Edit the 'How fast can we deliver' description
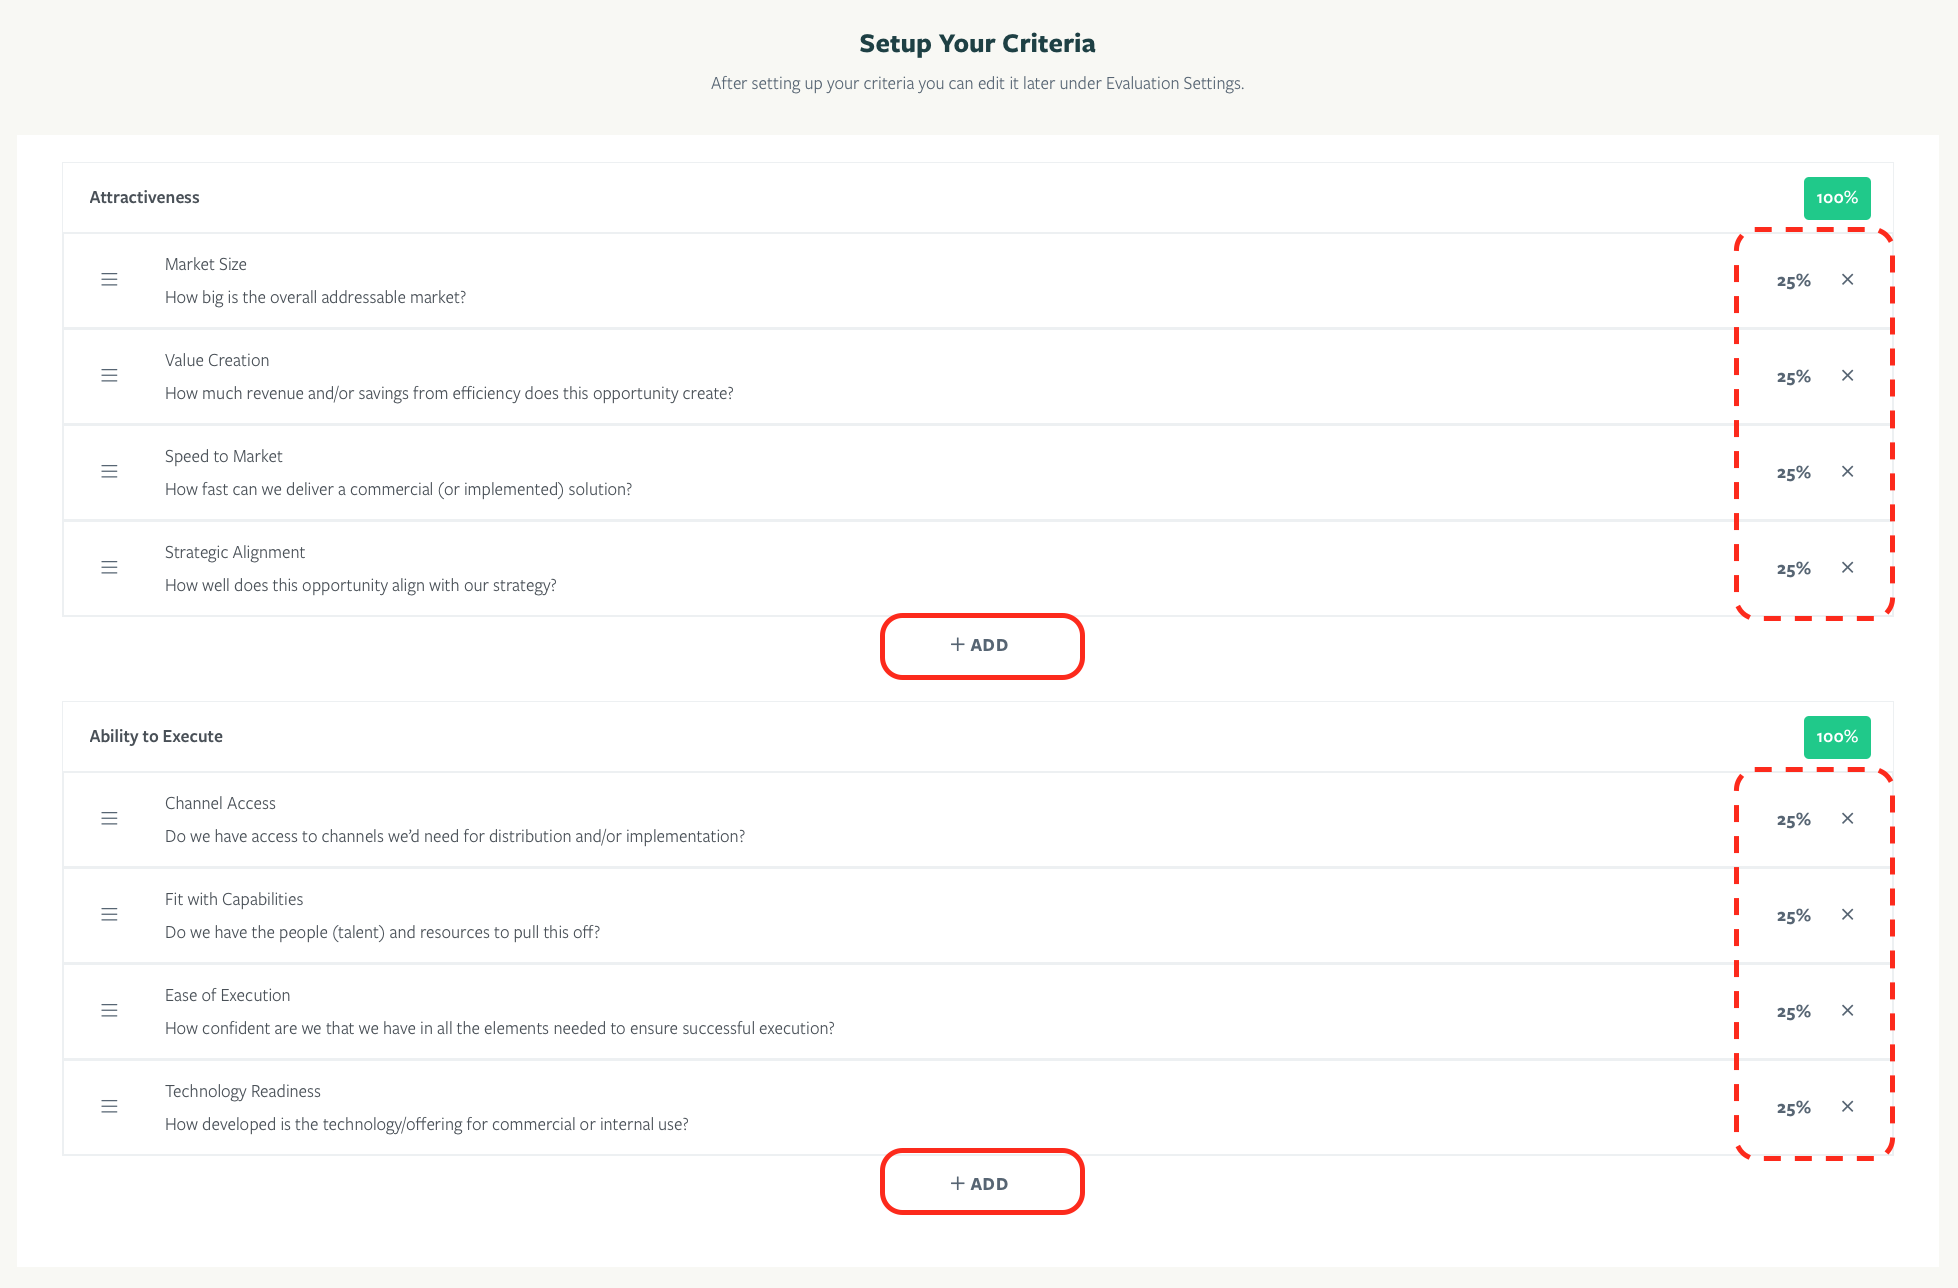The height and width of the screenshot is (1288, 1958). point(398,489)
